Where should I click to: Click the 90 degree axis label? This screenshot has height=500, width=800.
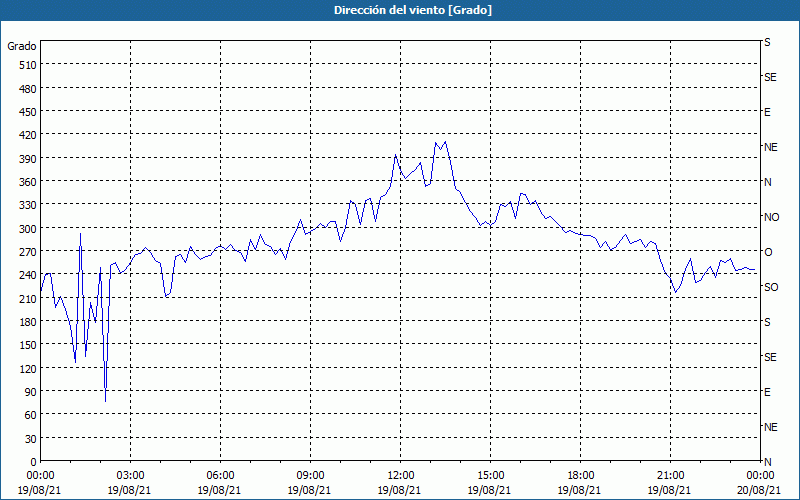click(31, 392)
